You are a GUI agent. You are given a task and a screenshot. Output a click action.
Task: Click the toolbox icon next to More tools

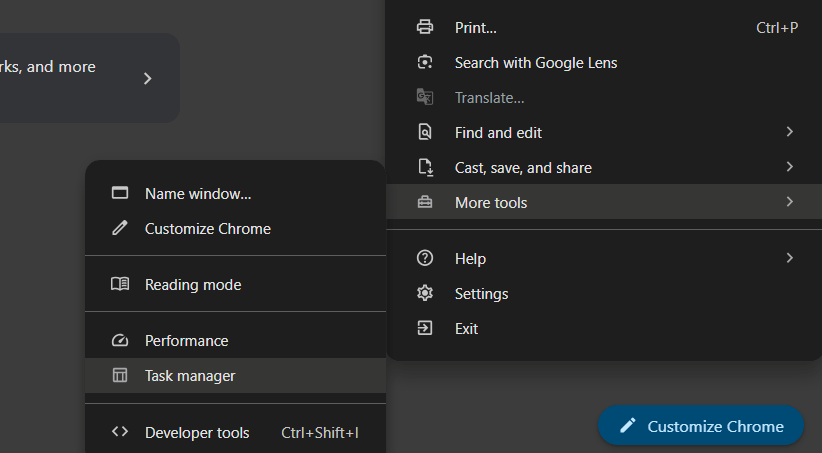pos(425,202)
